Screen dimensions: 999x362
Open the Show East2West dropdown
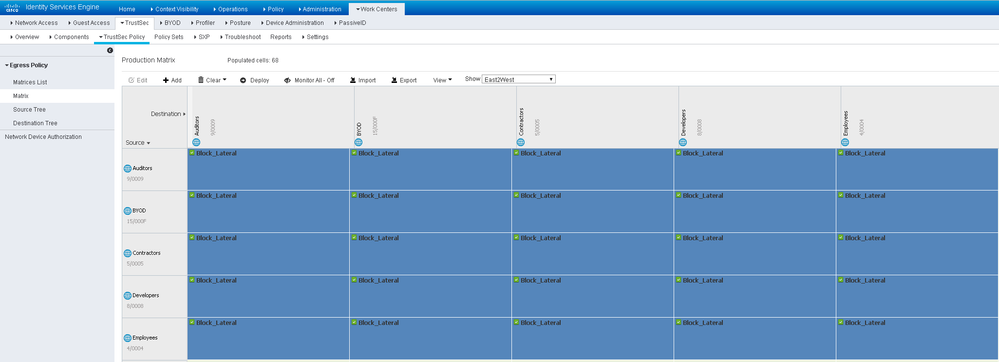519,79
